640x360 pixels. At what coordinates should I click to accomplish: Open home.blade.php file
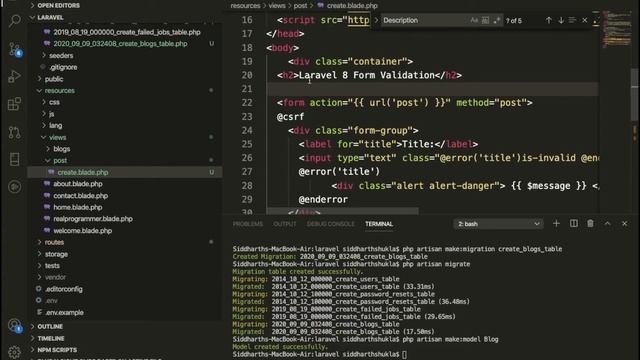78,207
